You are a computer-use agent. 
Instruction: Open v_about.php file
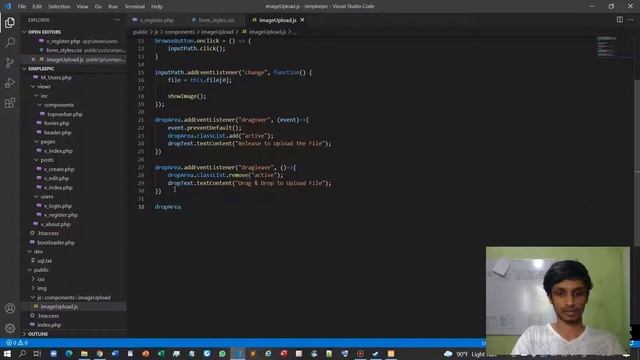pos(55,224)
